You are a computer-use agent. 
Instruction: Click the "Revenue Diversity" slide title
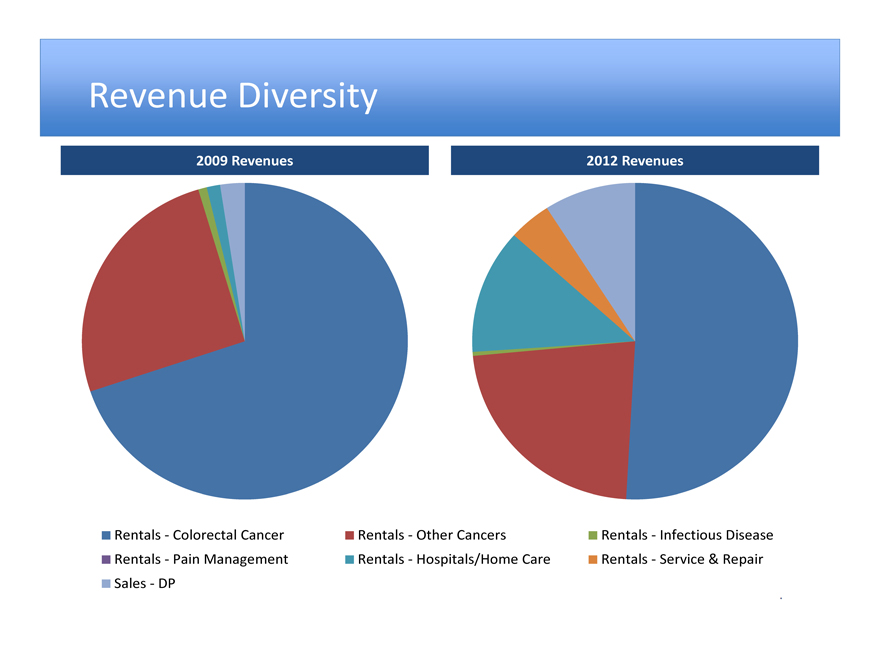[233, 96]
